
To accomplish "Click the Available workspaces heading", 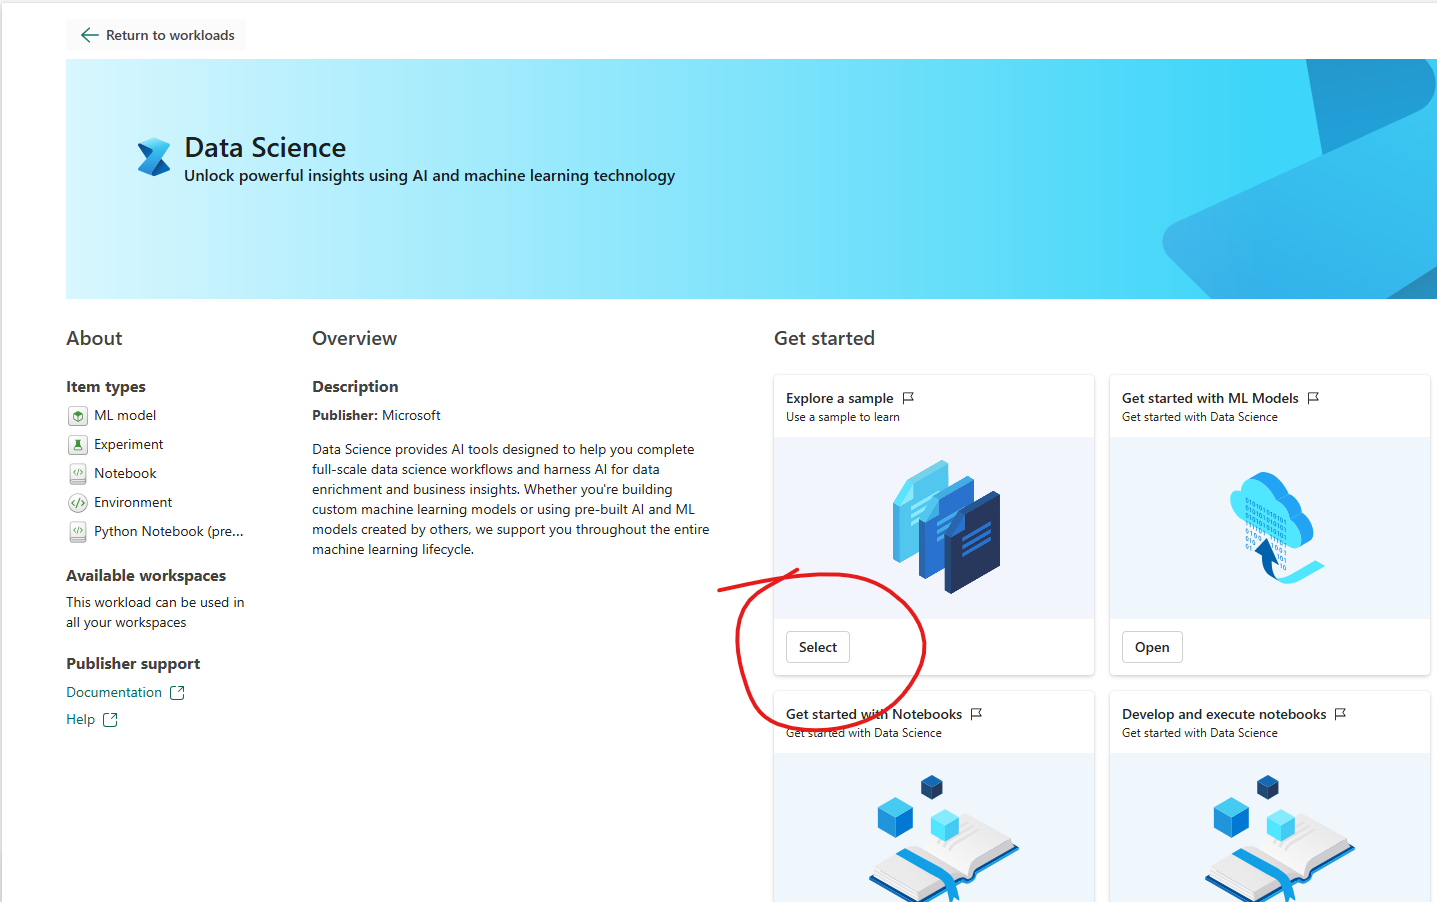I will 146,576.
